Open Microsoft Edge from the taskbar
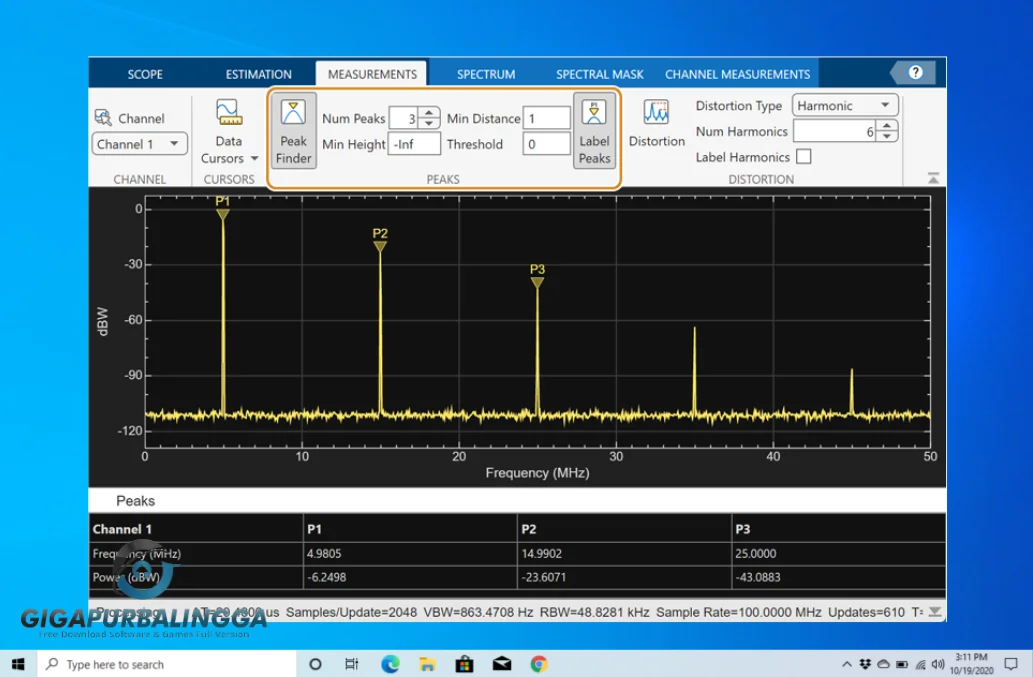 (x=390, y=664)
